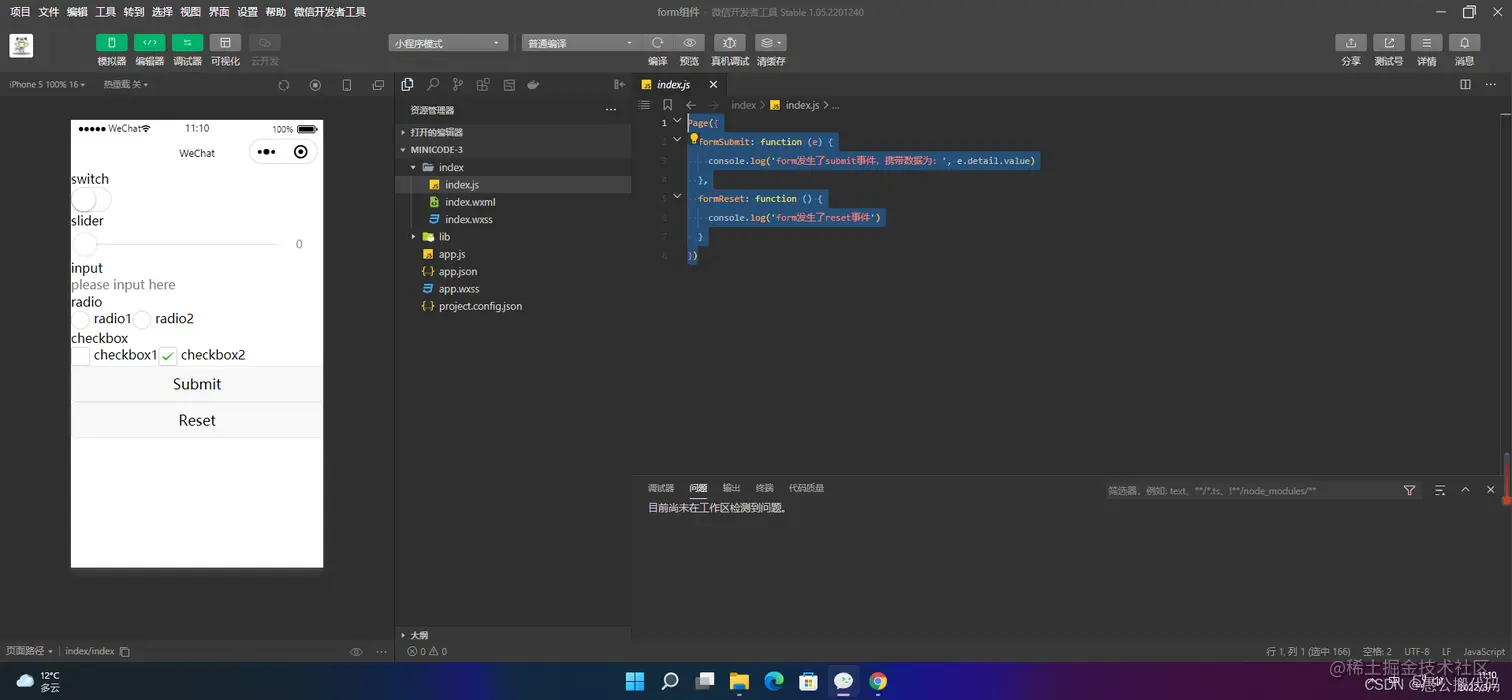The width and height of the screenshot is (1512, 700).
Task: Click the simulator stop/record icon
Action: (x=315, y=85)
